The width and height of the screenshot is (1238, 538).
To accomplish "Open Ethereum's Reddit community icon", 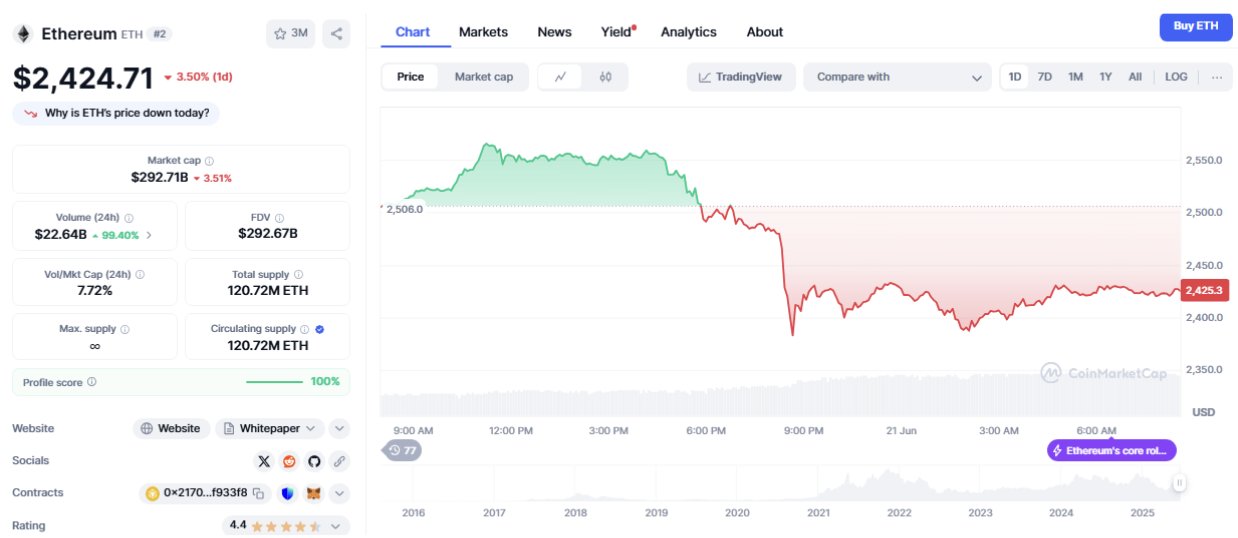I will 289,461.
